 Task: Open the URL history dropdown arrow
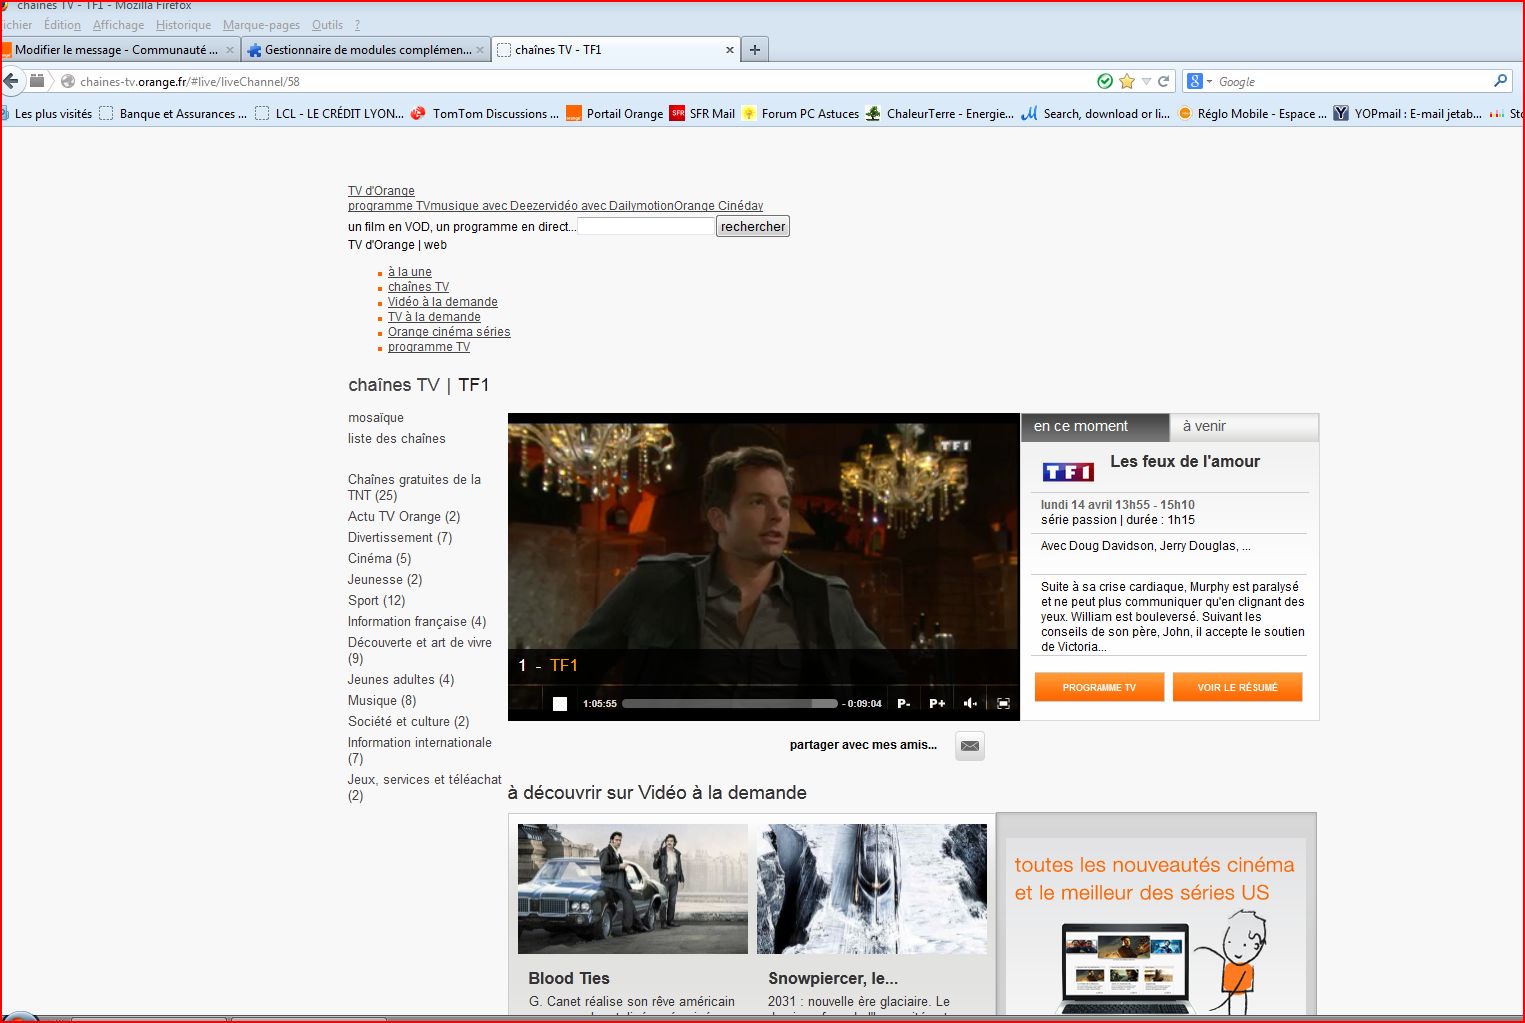pyautogui.click(x=1146, y=82)
